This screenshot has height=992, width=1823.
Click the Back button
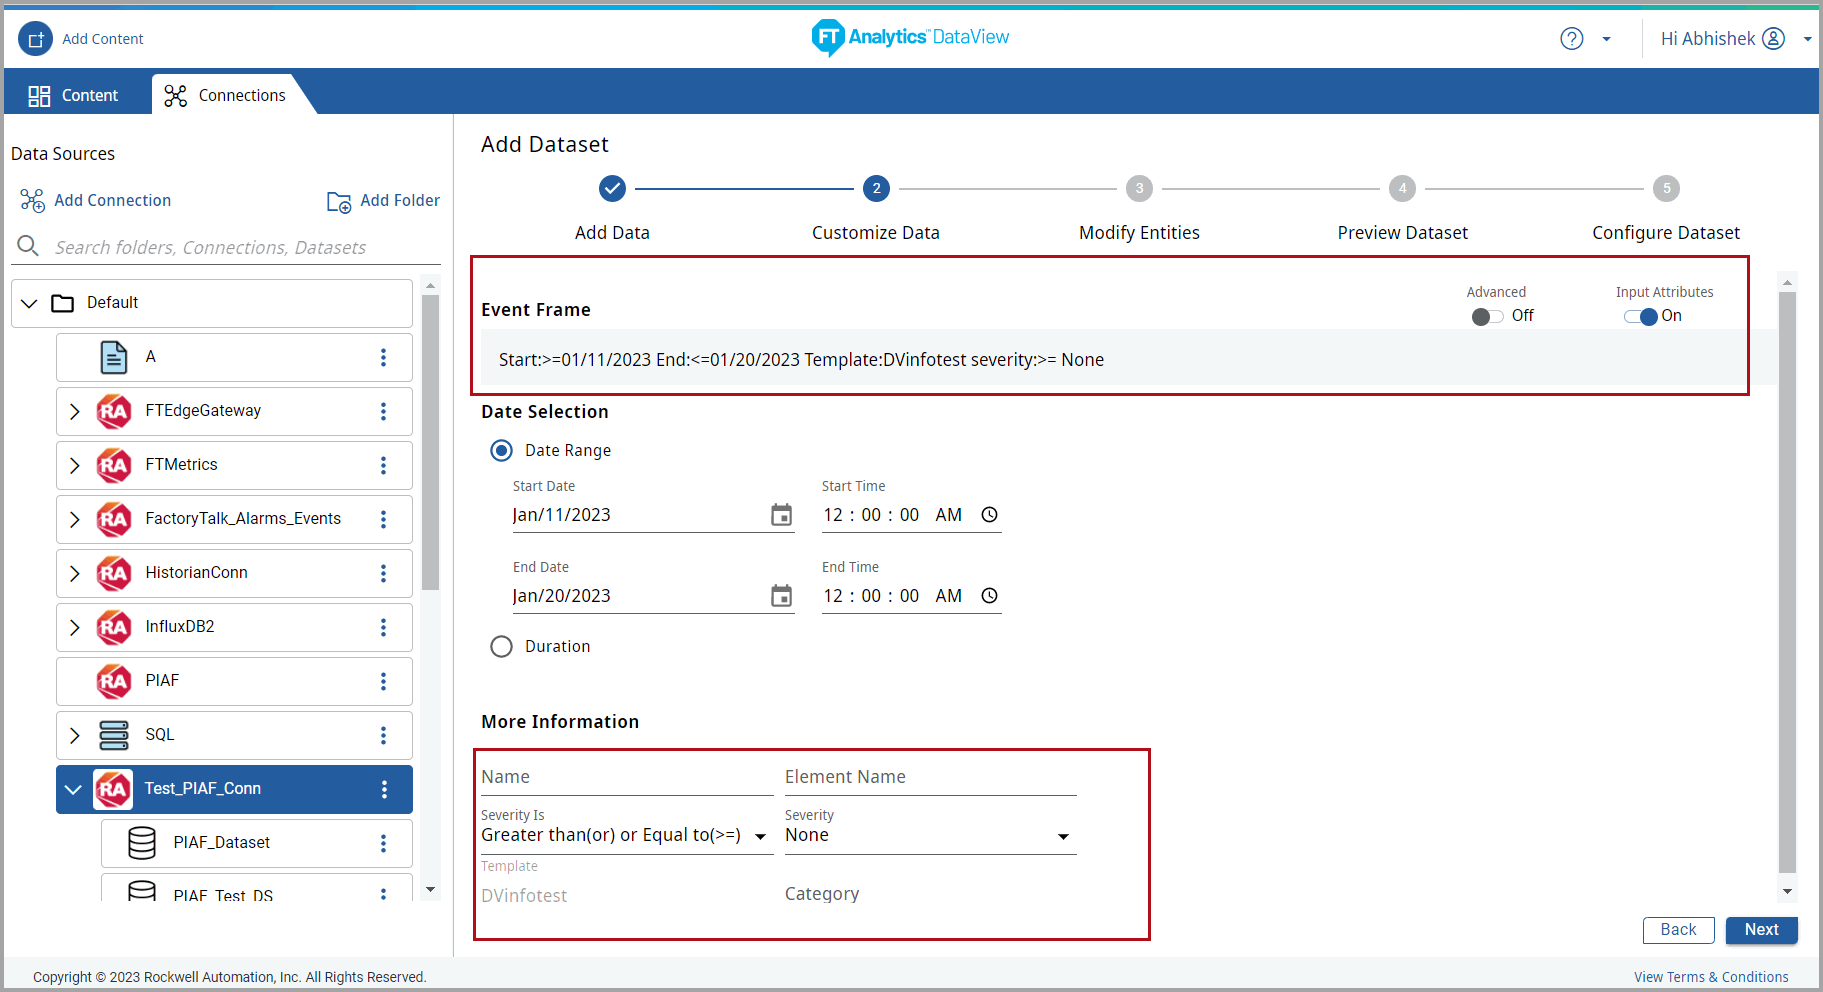tap(1678, 930)
